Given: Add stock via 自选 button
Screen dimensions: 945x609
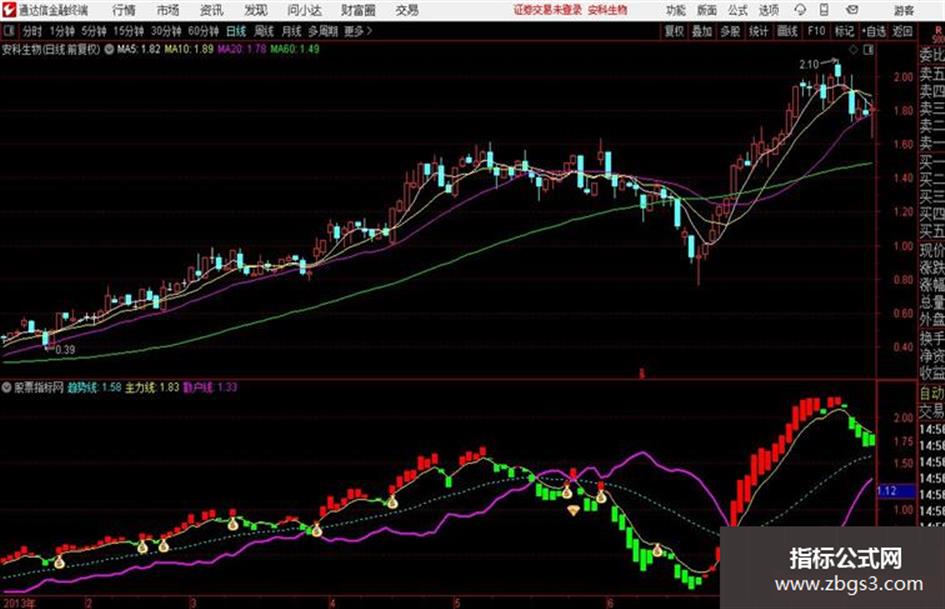Looking at the screenshot, I should 873,31.
